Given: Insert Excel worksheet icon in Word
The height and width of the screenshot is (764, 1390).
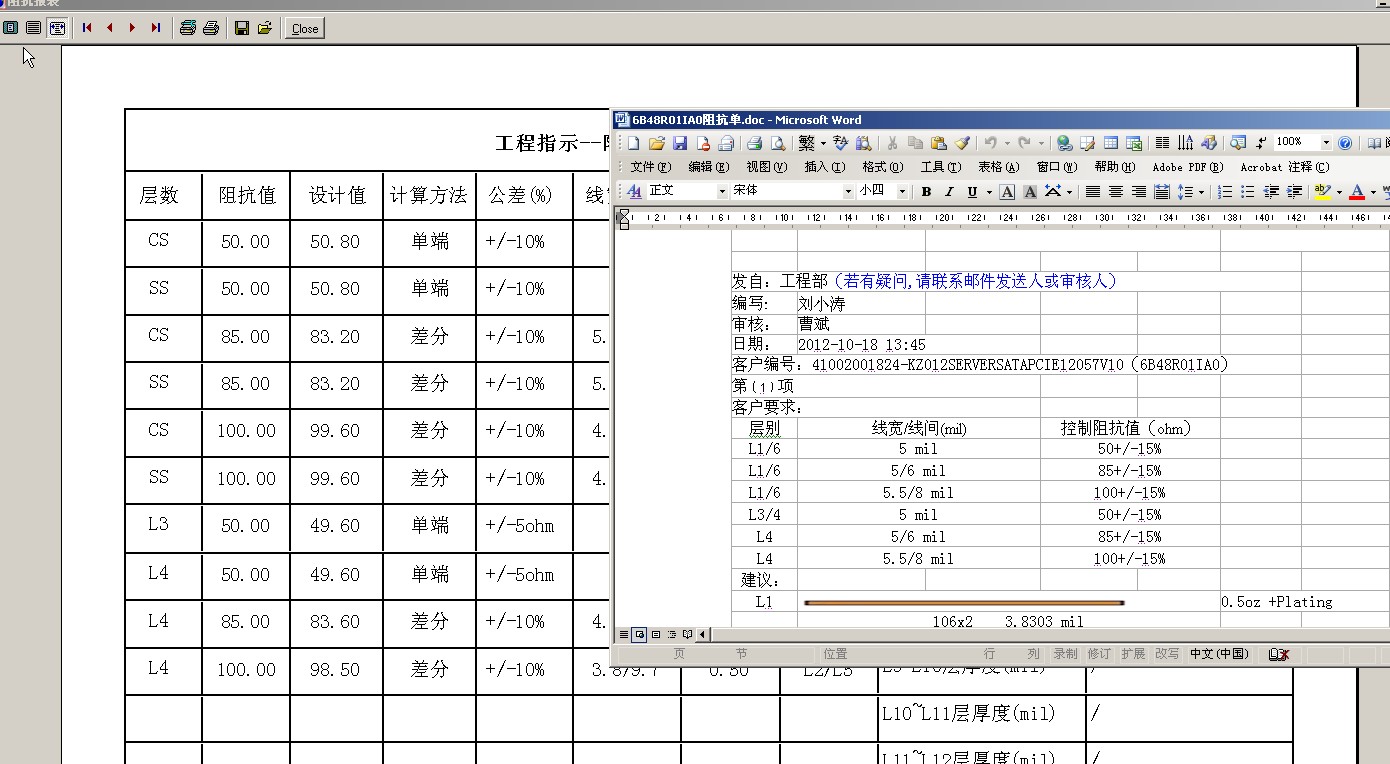Looking at the screenshot, I should click(x=1133, y=143).
